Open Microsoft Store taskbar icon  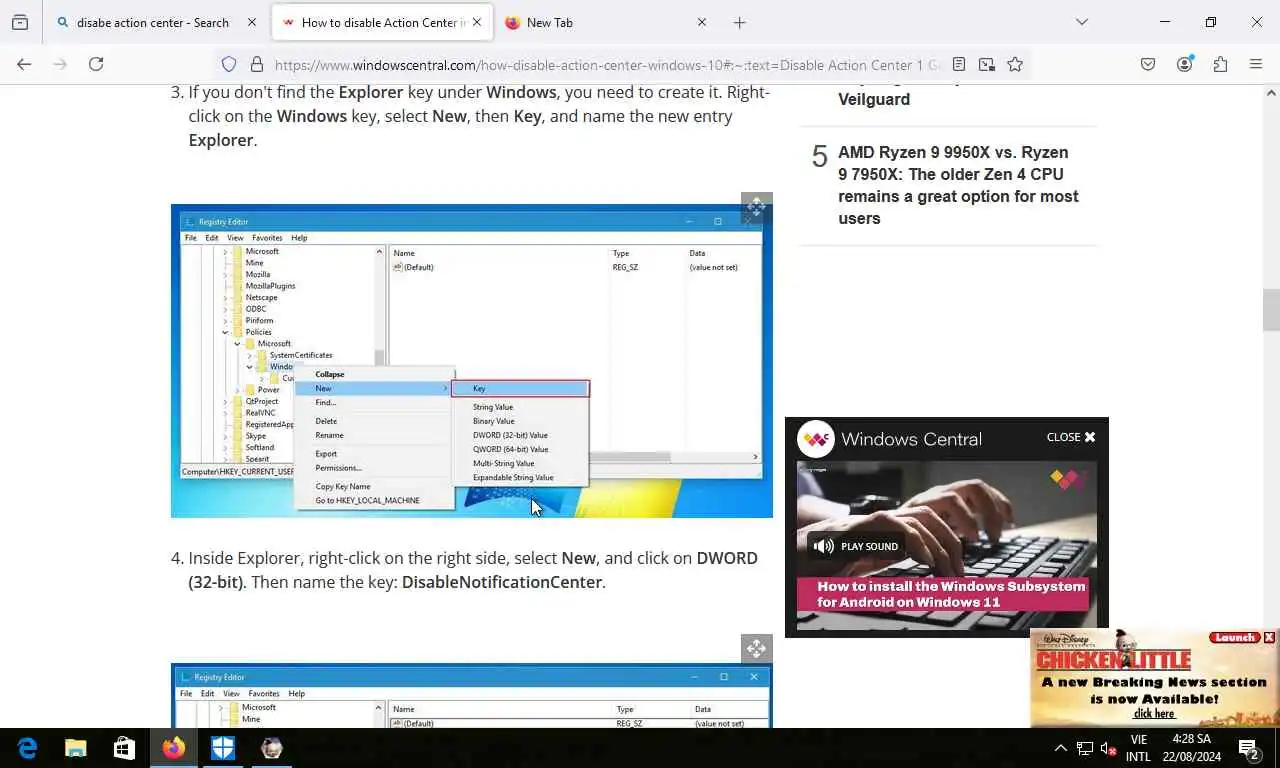124,748
